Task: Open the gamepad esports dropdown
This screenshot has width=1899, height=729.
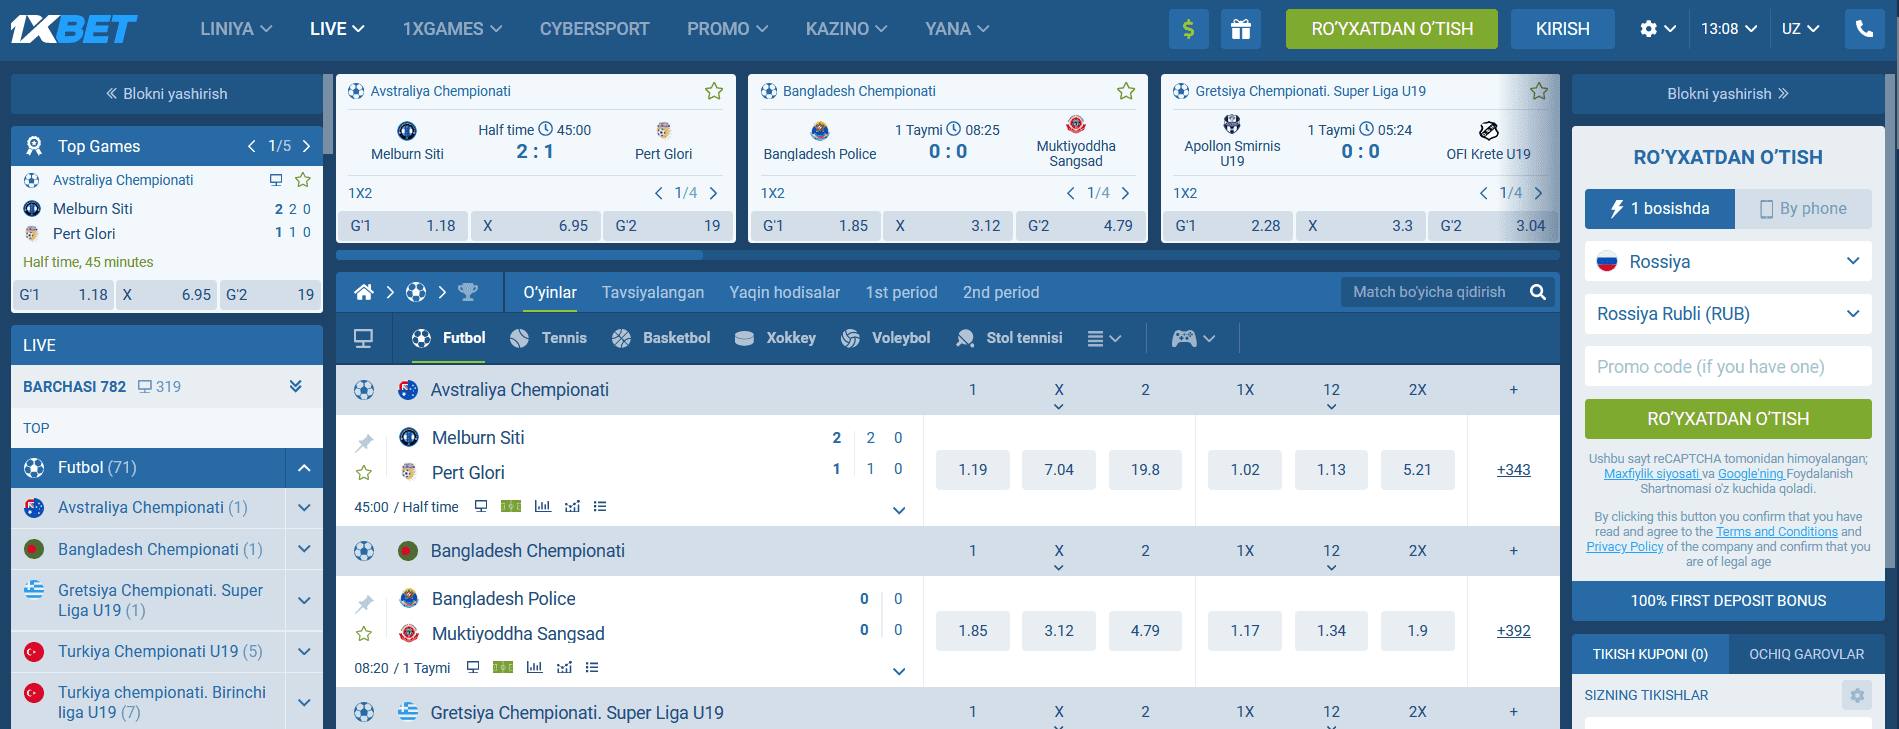Action: (1193, 339)
